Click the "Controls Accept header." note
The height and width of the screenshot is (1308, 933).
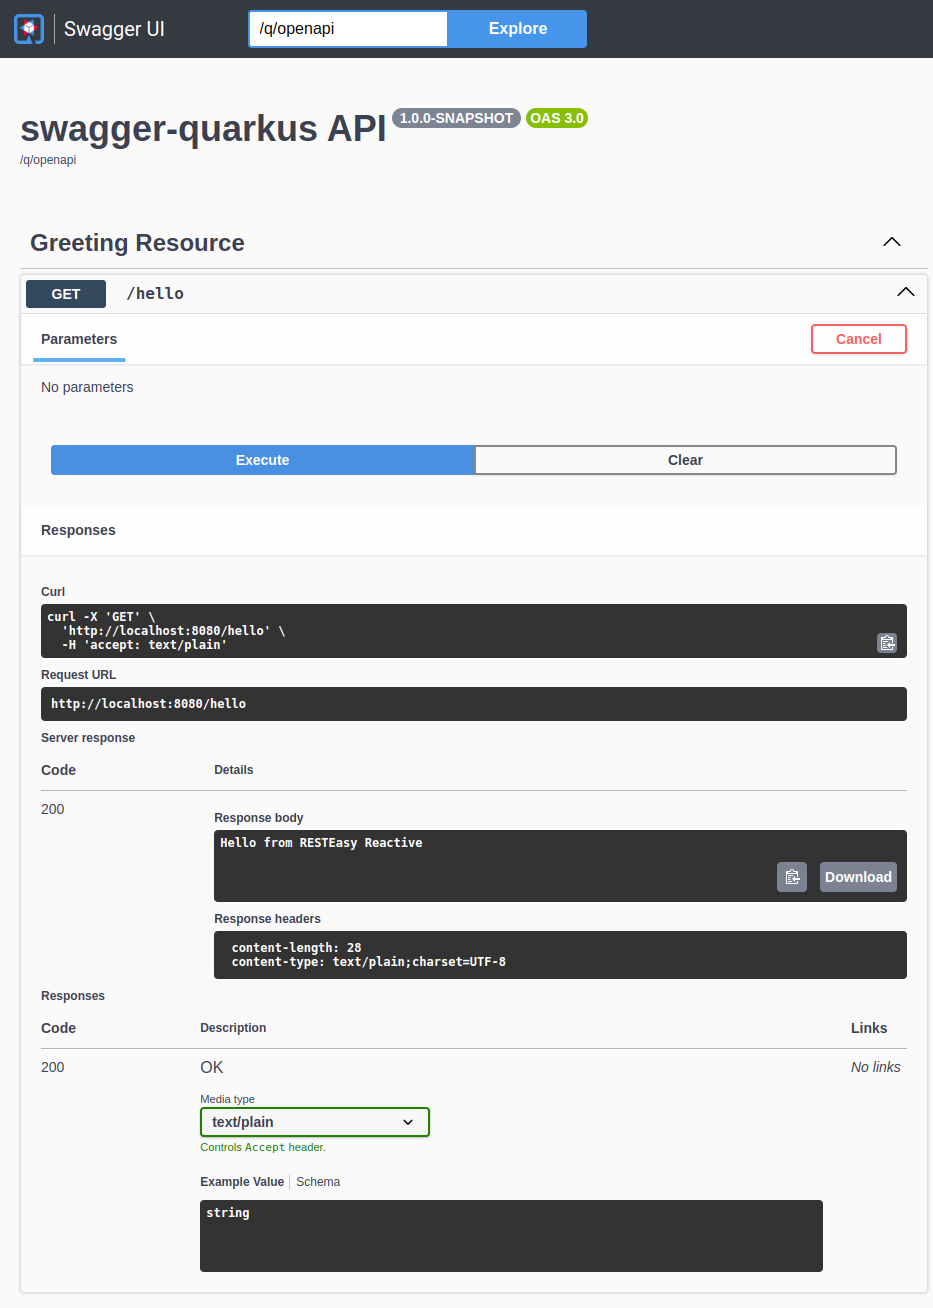coord(263,1147)
